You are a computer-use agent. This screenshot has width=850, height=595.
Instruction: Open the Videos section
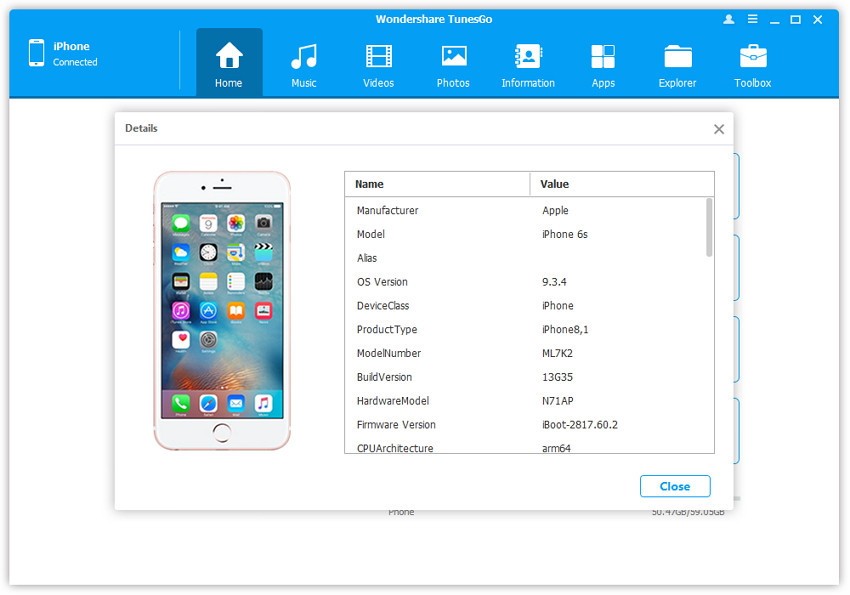(x=378, y=63)
